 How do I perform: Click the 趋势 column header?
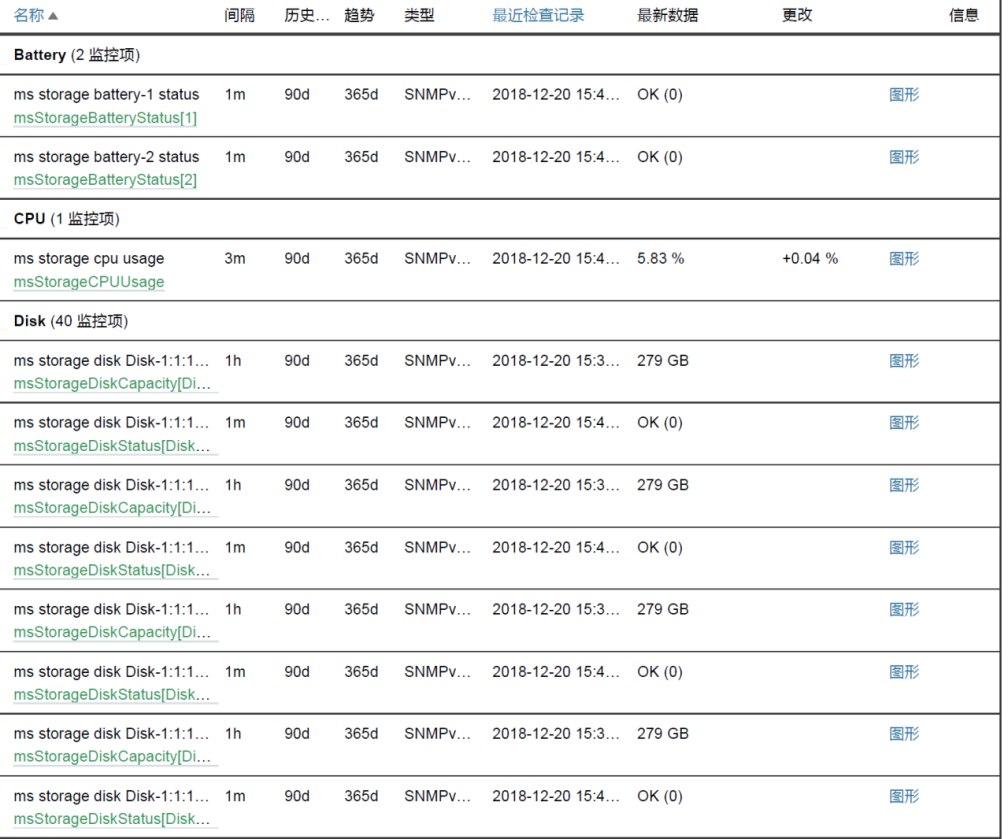tap(359, 15)
